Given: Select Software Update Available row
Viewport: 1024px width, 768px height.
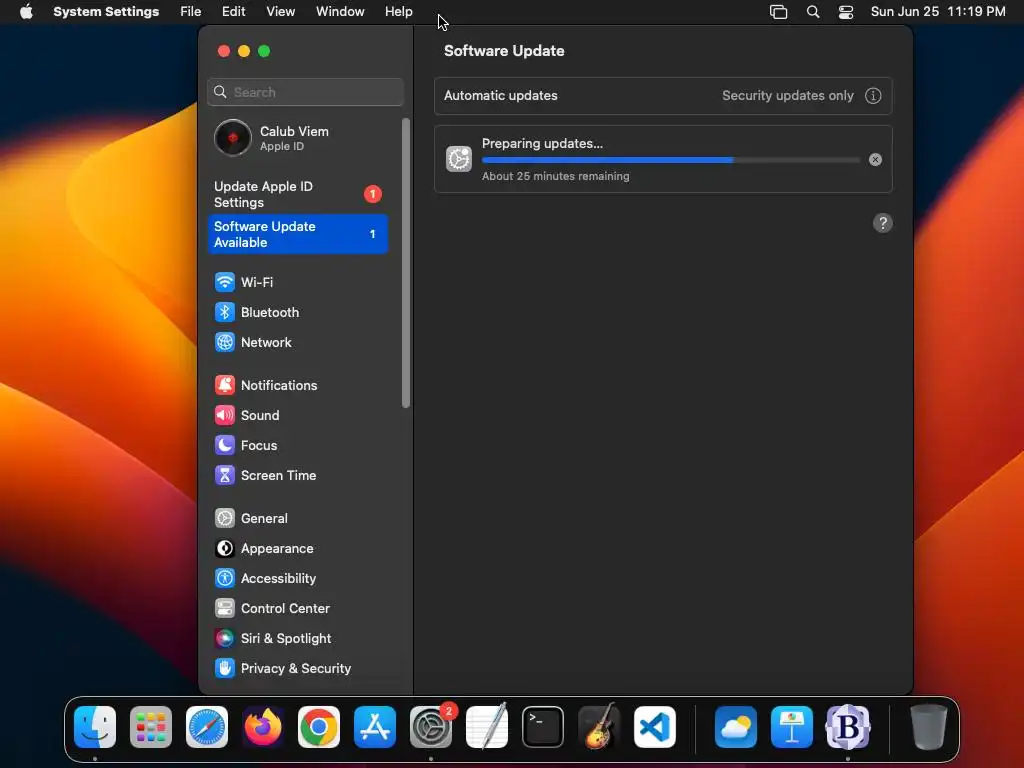Looking at the screenshot, I should (x=298, y=234).
